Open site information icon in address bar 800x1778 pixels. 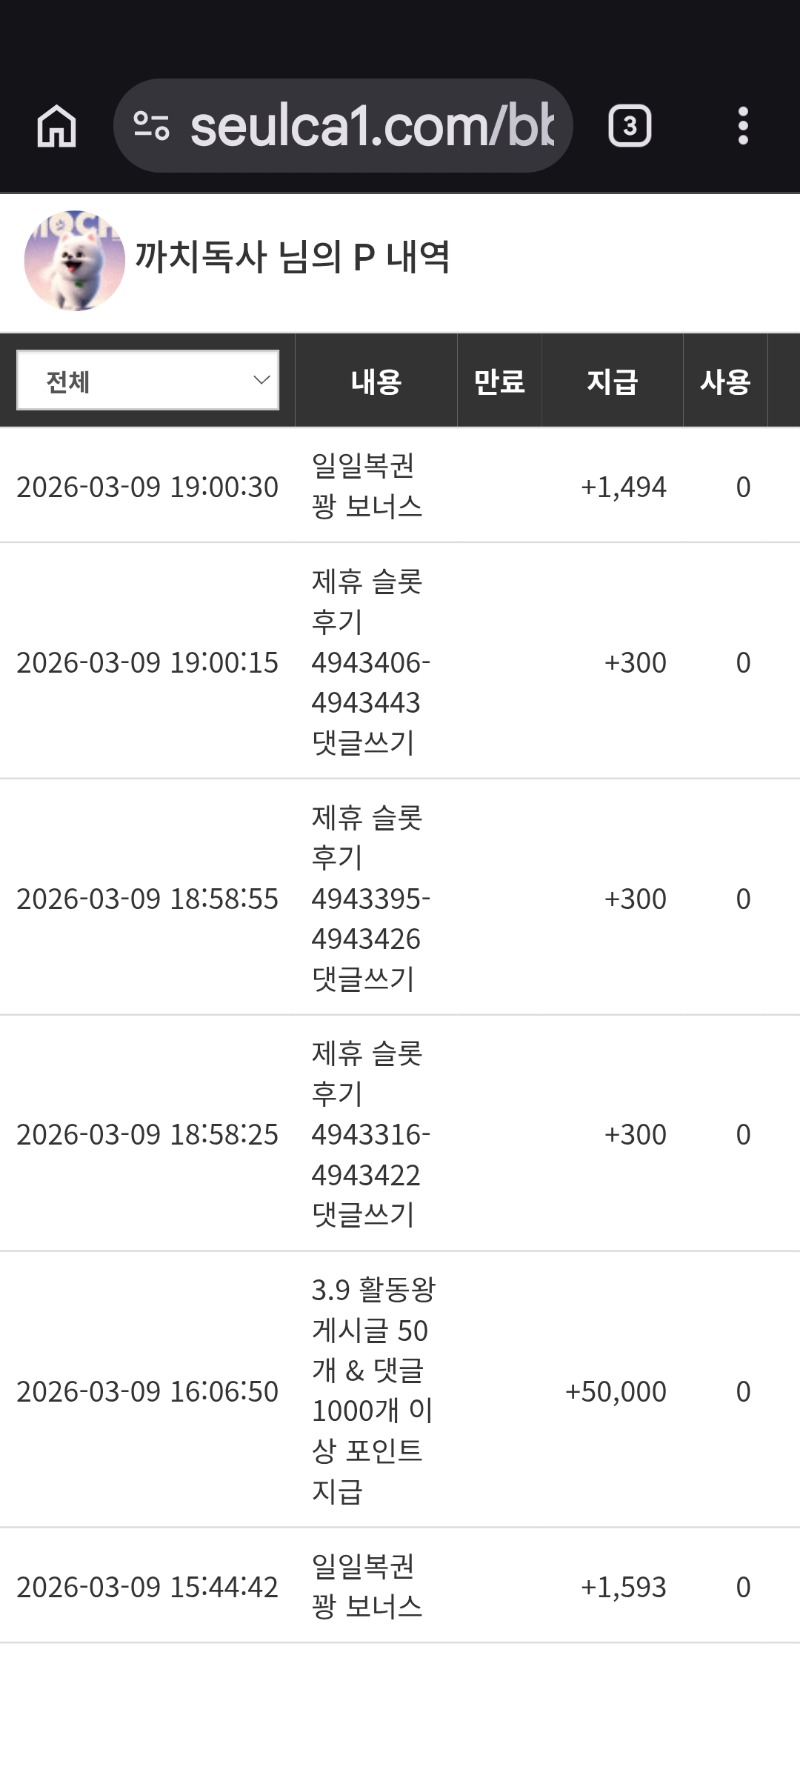click(151, 126)
